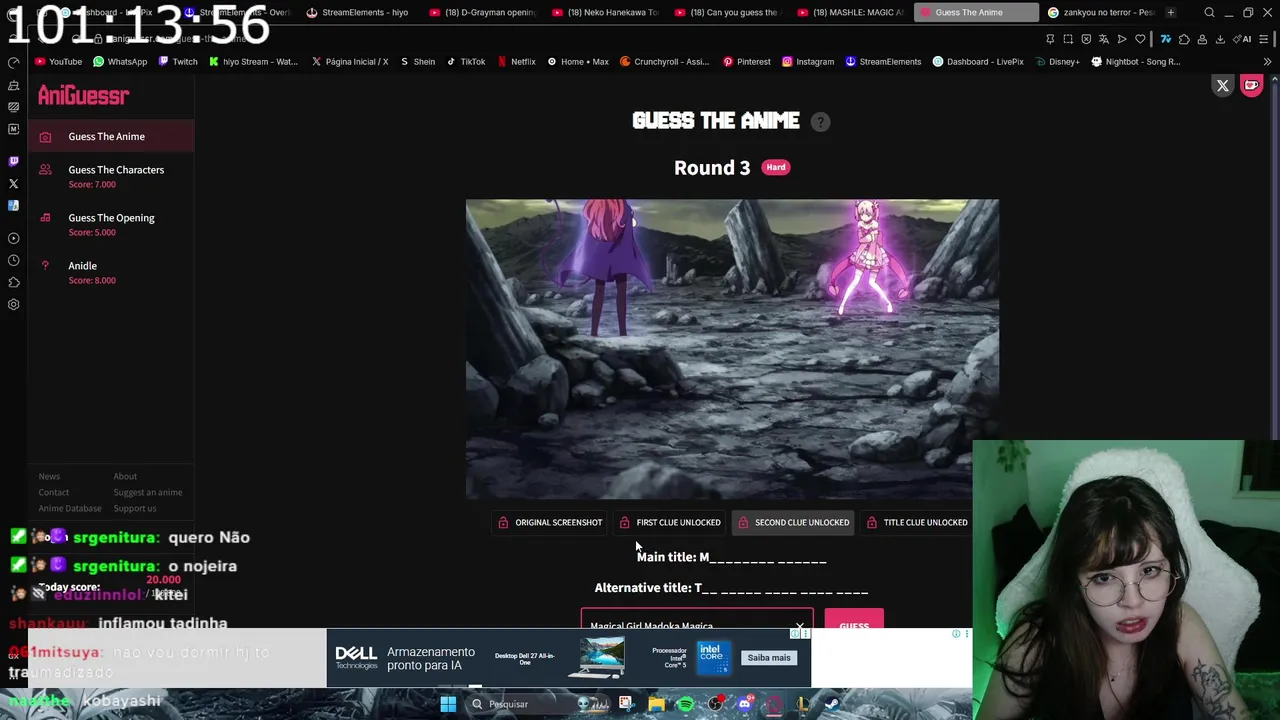The image size is (1280, 720).
Task: Switch to Can you guess the tab
Action: pyautogui.click(x=730, y=12)
